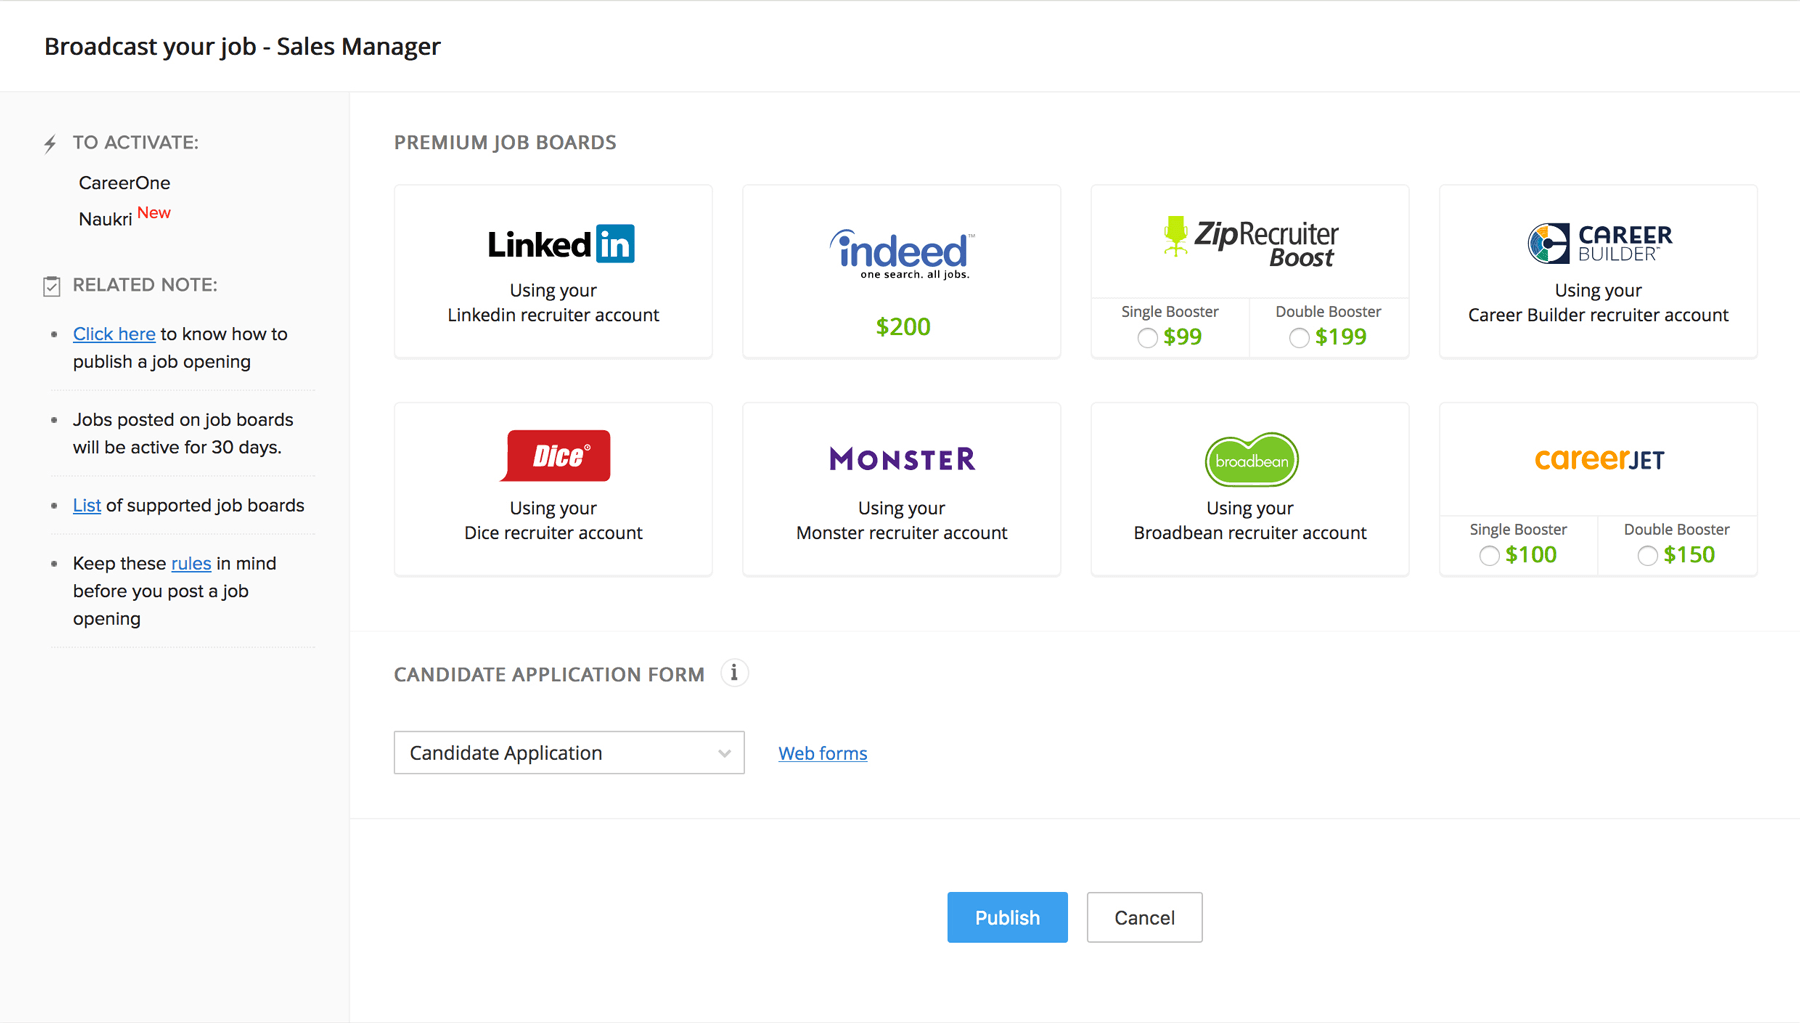Click here to learn job publishing
This screenshot has width=1800, height=1023.
pyautogui.click(x=113, y=333)
